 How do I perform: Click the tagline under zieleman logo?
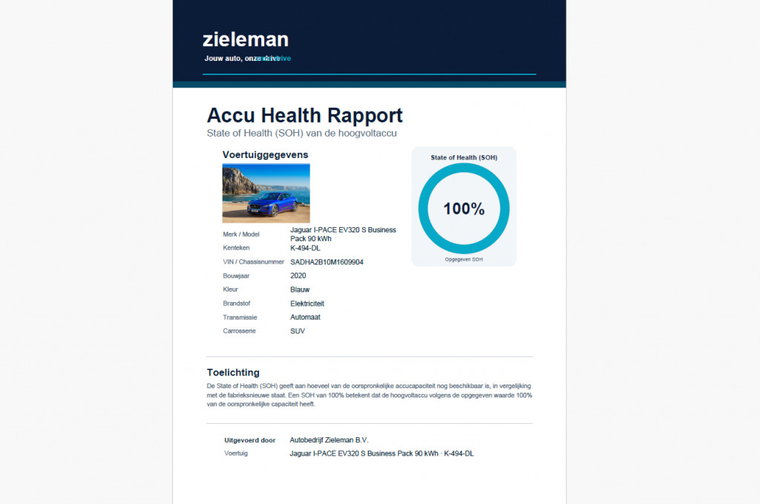[x=248, y=59]
